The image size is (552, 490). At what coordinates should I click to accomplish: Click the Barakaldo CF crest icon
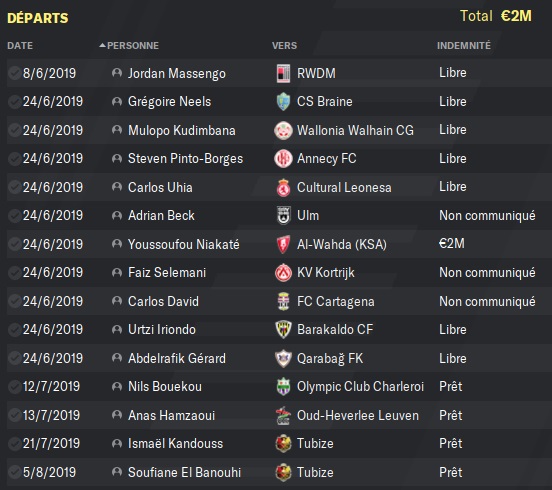[283, 330]
